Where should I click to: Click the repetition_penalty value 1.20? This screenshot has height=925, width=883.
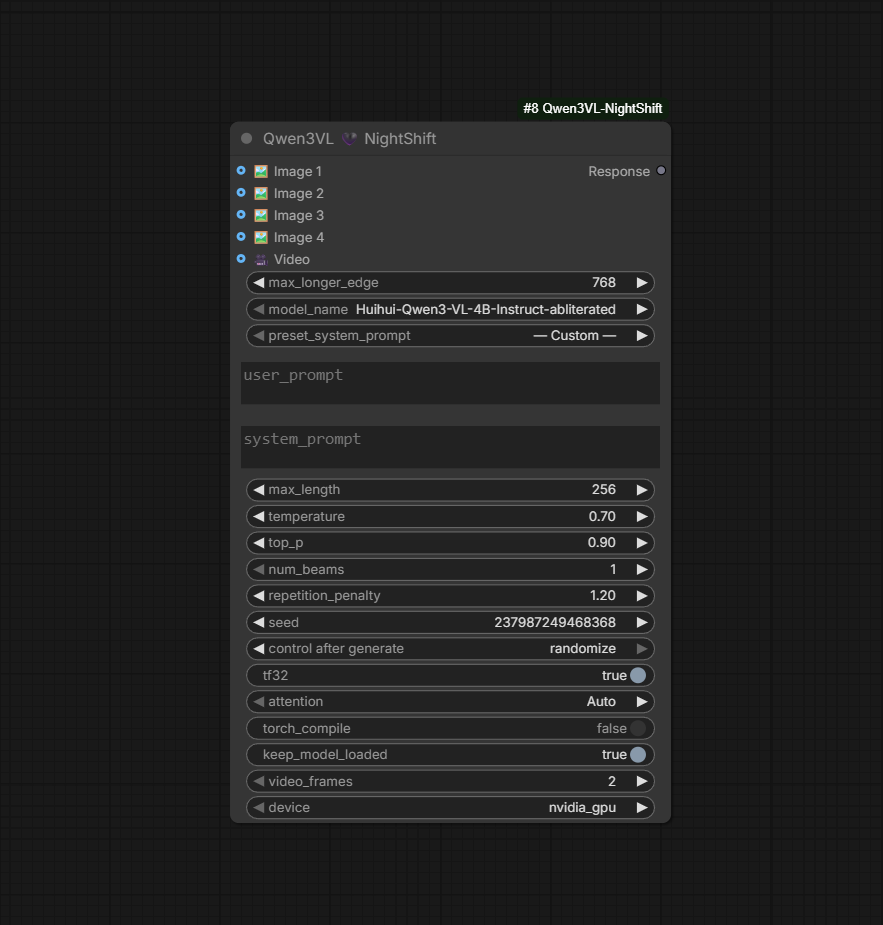coord(602,596)
